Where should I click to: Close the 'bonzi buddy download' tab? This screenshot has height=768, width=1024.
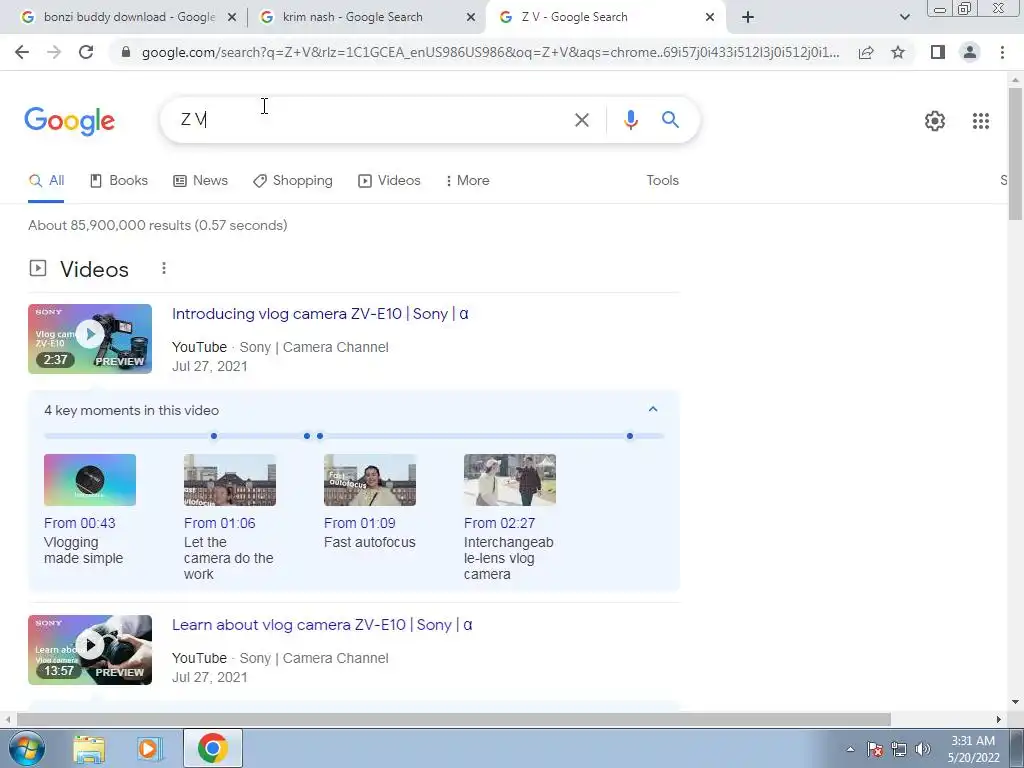pyautogui.click(x=232, y=18)
